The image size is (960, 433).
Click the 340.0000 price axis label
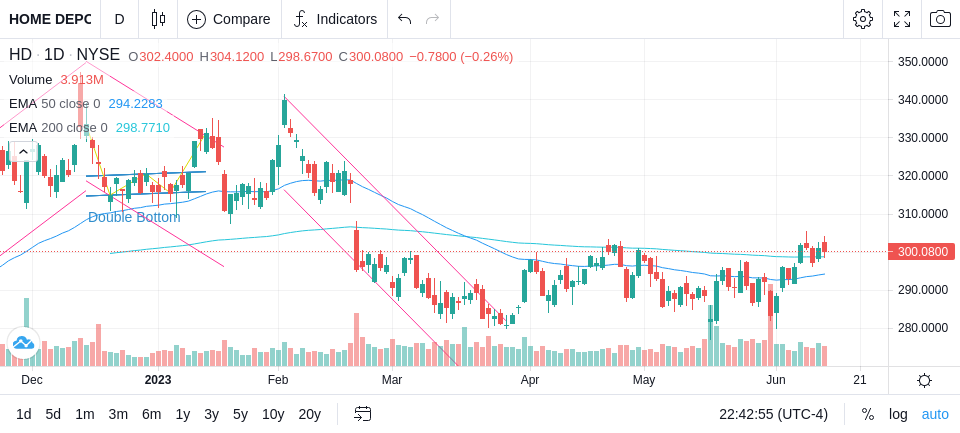[x=923, y=99]
